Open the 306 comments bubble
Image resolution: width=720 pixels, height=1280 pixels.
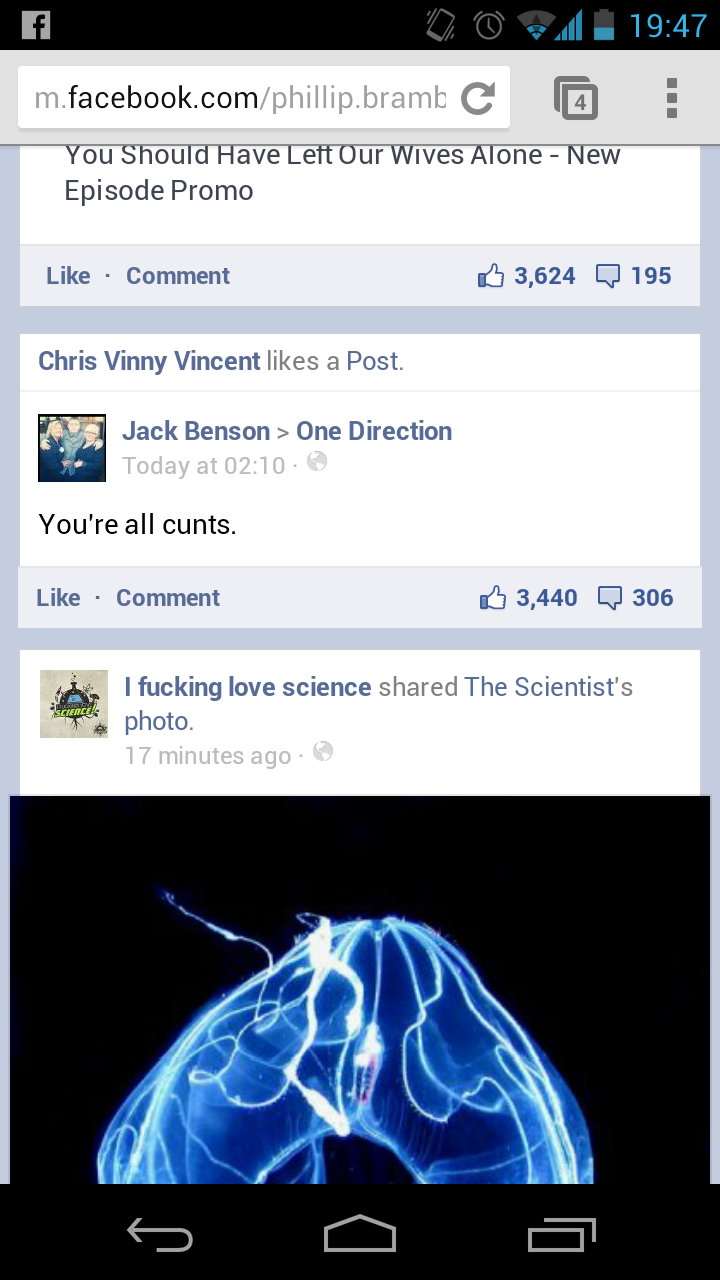coord(636,598)
